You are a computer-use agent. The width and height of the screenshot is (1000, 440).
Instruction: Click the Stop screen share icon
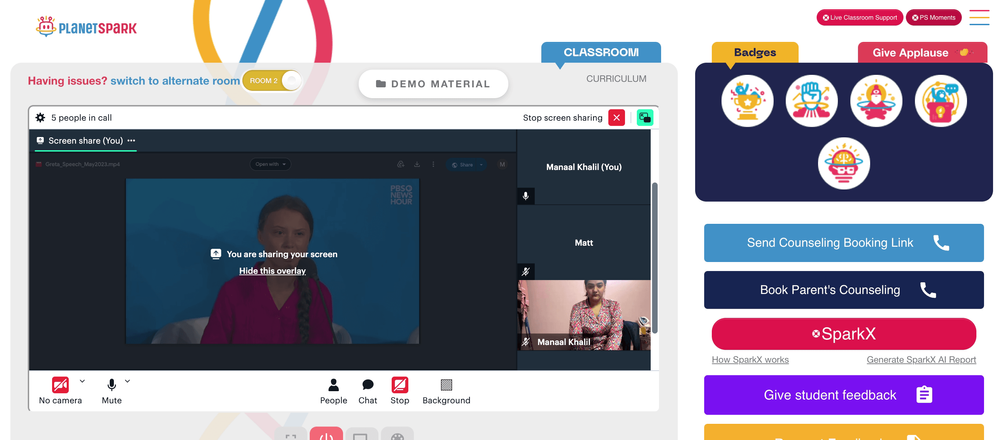[x=400, y=385]
